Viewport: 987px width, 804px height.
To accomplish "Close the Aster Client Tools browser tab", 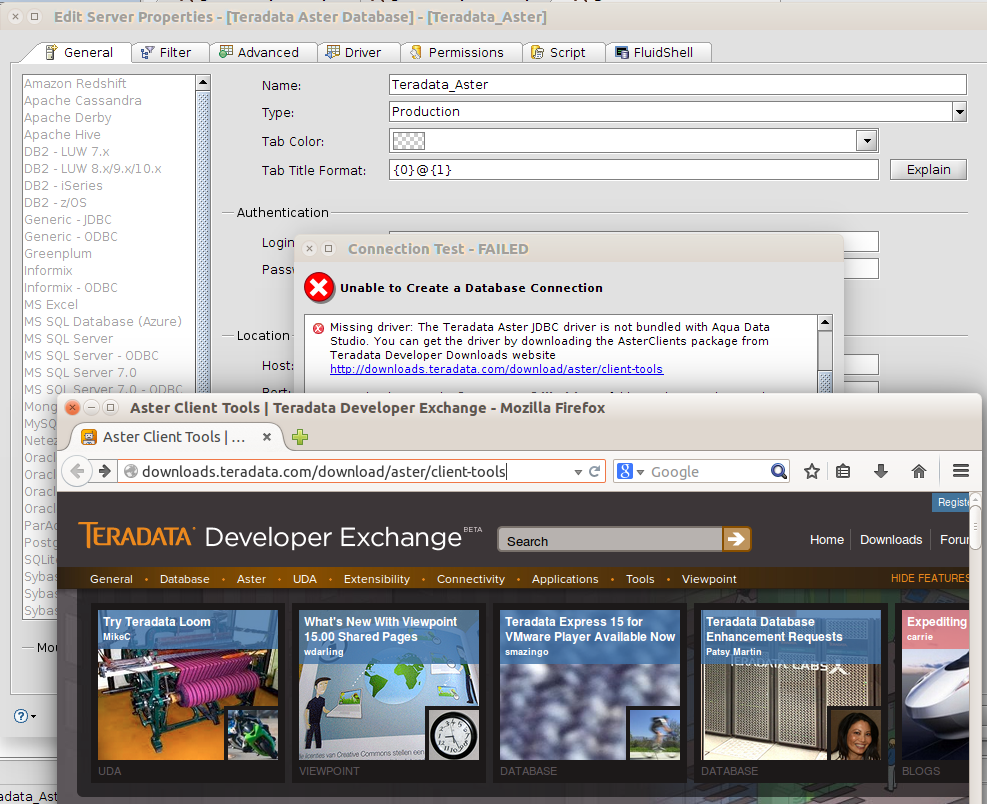I will point(267,436).
